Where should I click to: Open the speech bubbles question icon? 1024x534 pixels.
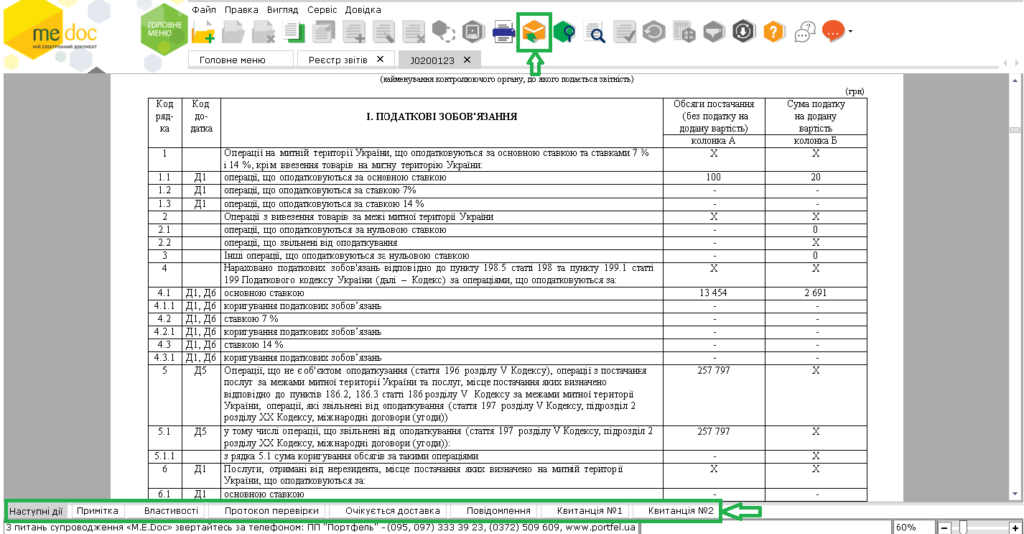pyautogui.click(x=805, y=33)
